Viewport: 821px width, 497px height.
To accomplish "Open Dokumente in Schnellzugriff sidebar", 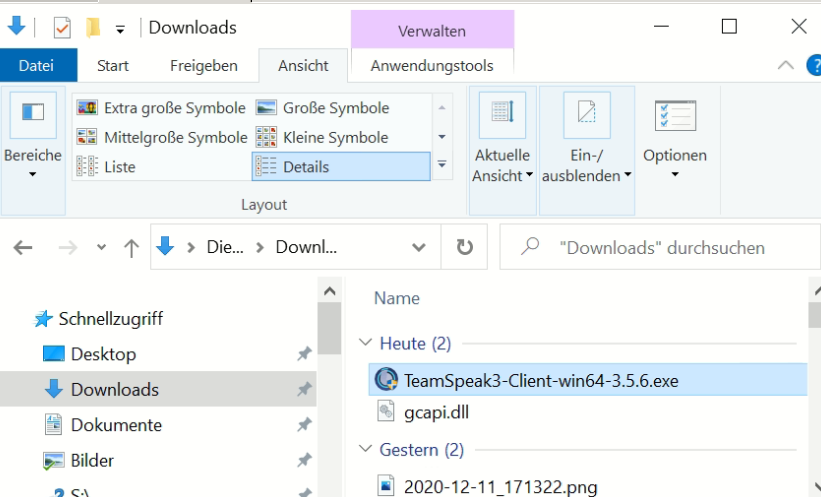I will tap(115, 425).
